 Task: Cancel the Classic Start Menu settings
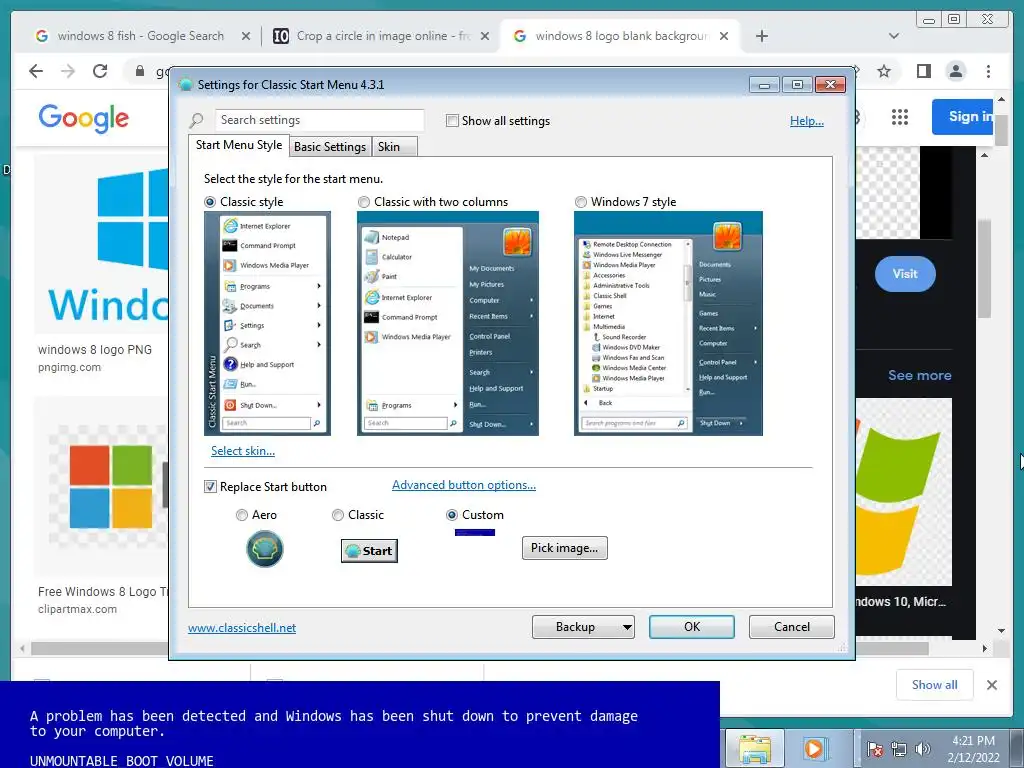[792, 627]
